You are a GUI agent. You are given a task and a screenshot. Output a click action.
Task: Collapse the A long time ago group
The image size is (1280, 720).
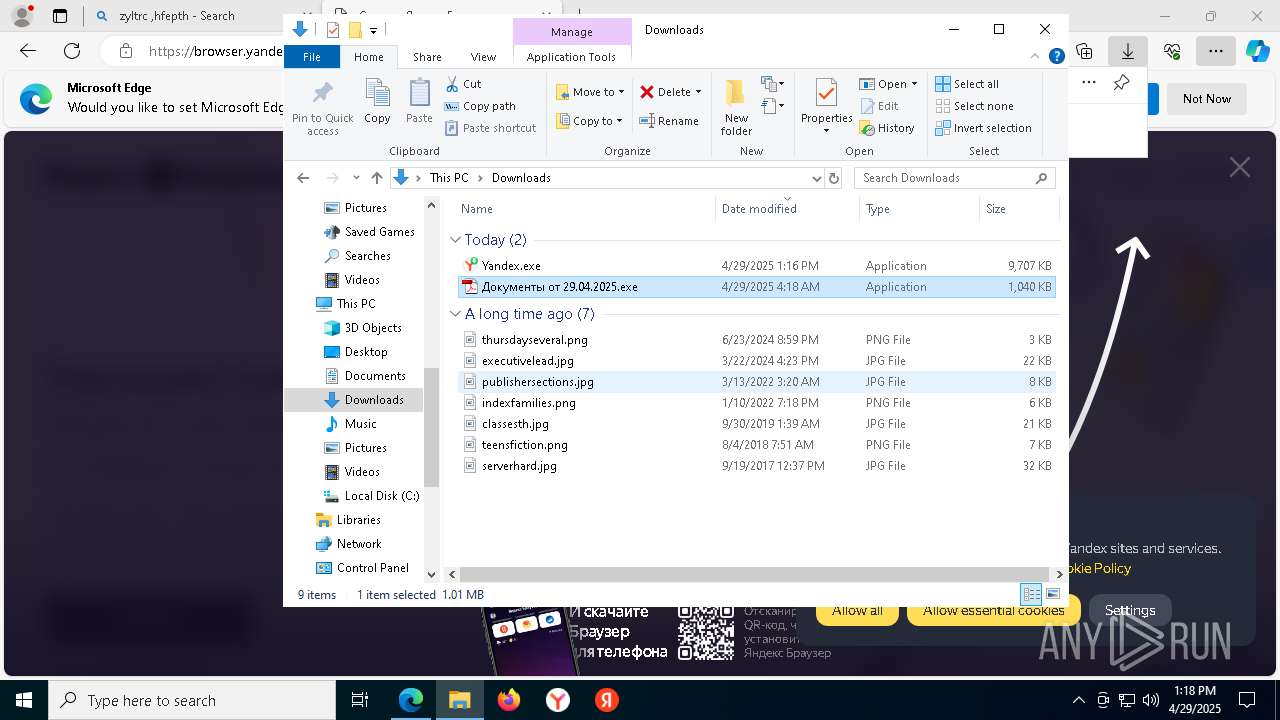(455, 314)
